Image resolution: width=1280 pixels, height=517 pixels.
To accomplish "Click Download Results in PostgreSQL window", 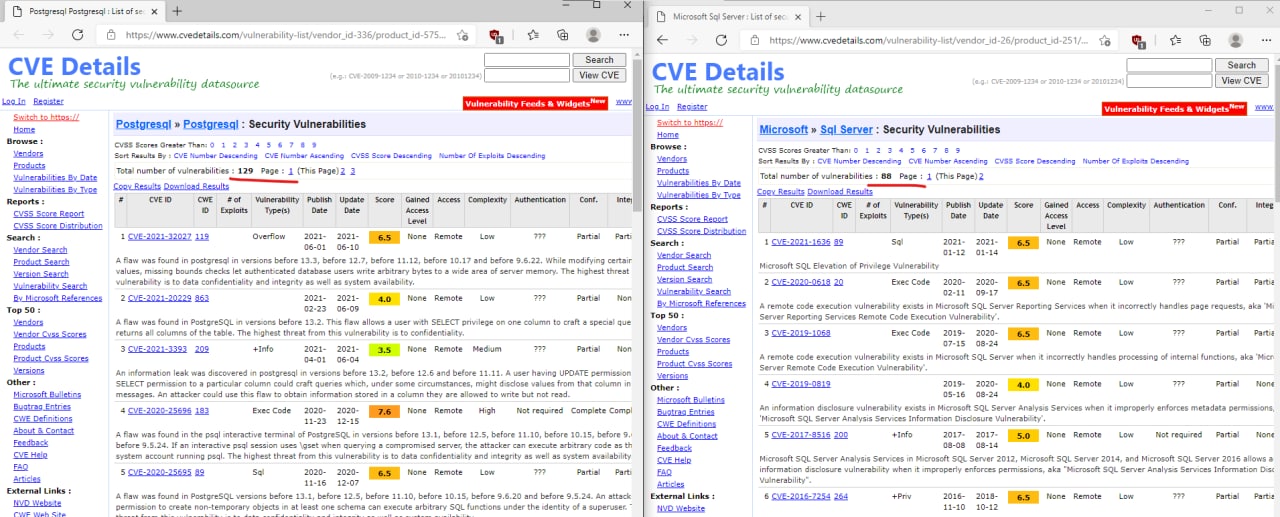I will click(x=196, y=186).
